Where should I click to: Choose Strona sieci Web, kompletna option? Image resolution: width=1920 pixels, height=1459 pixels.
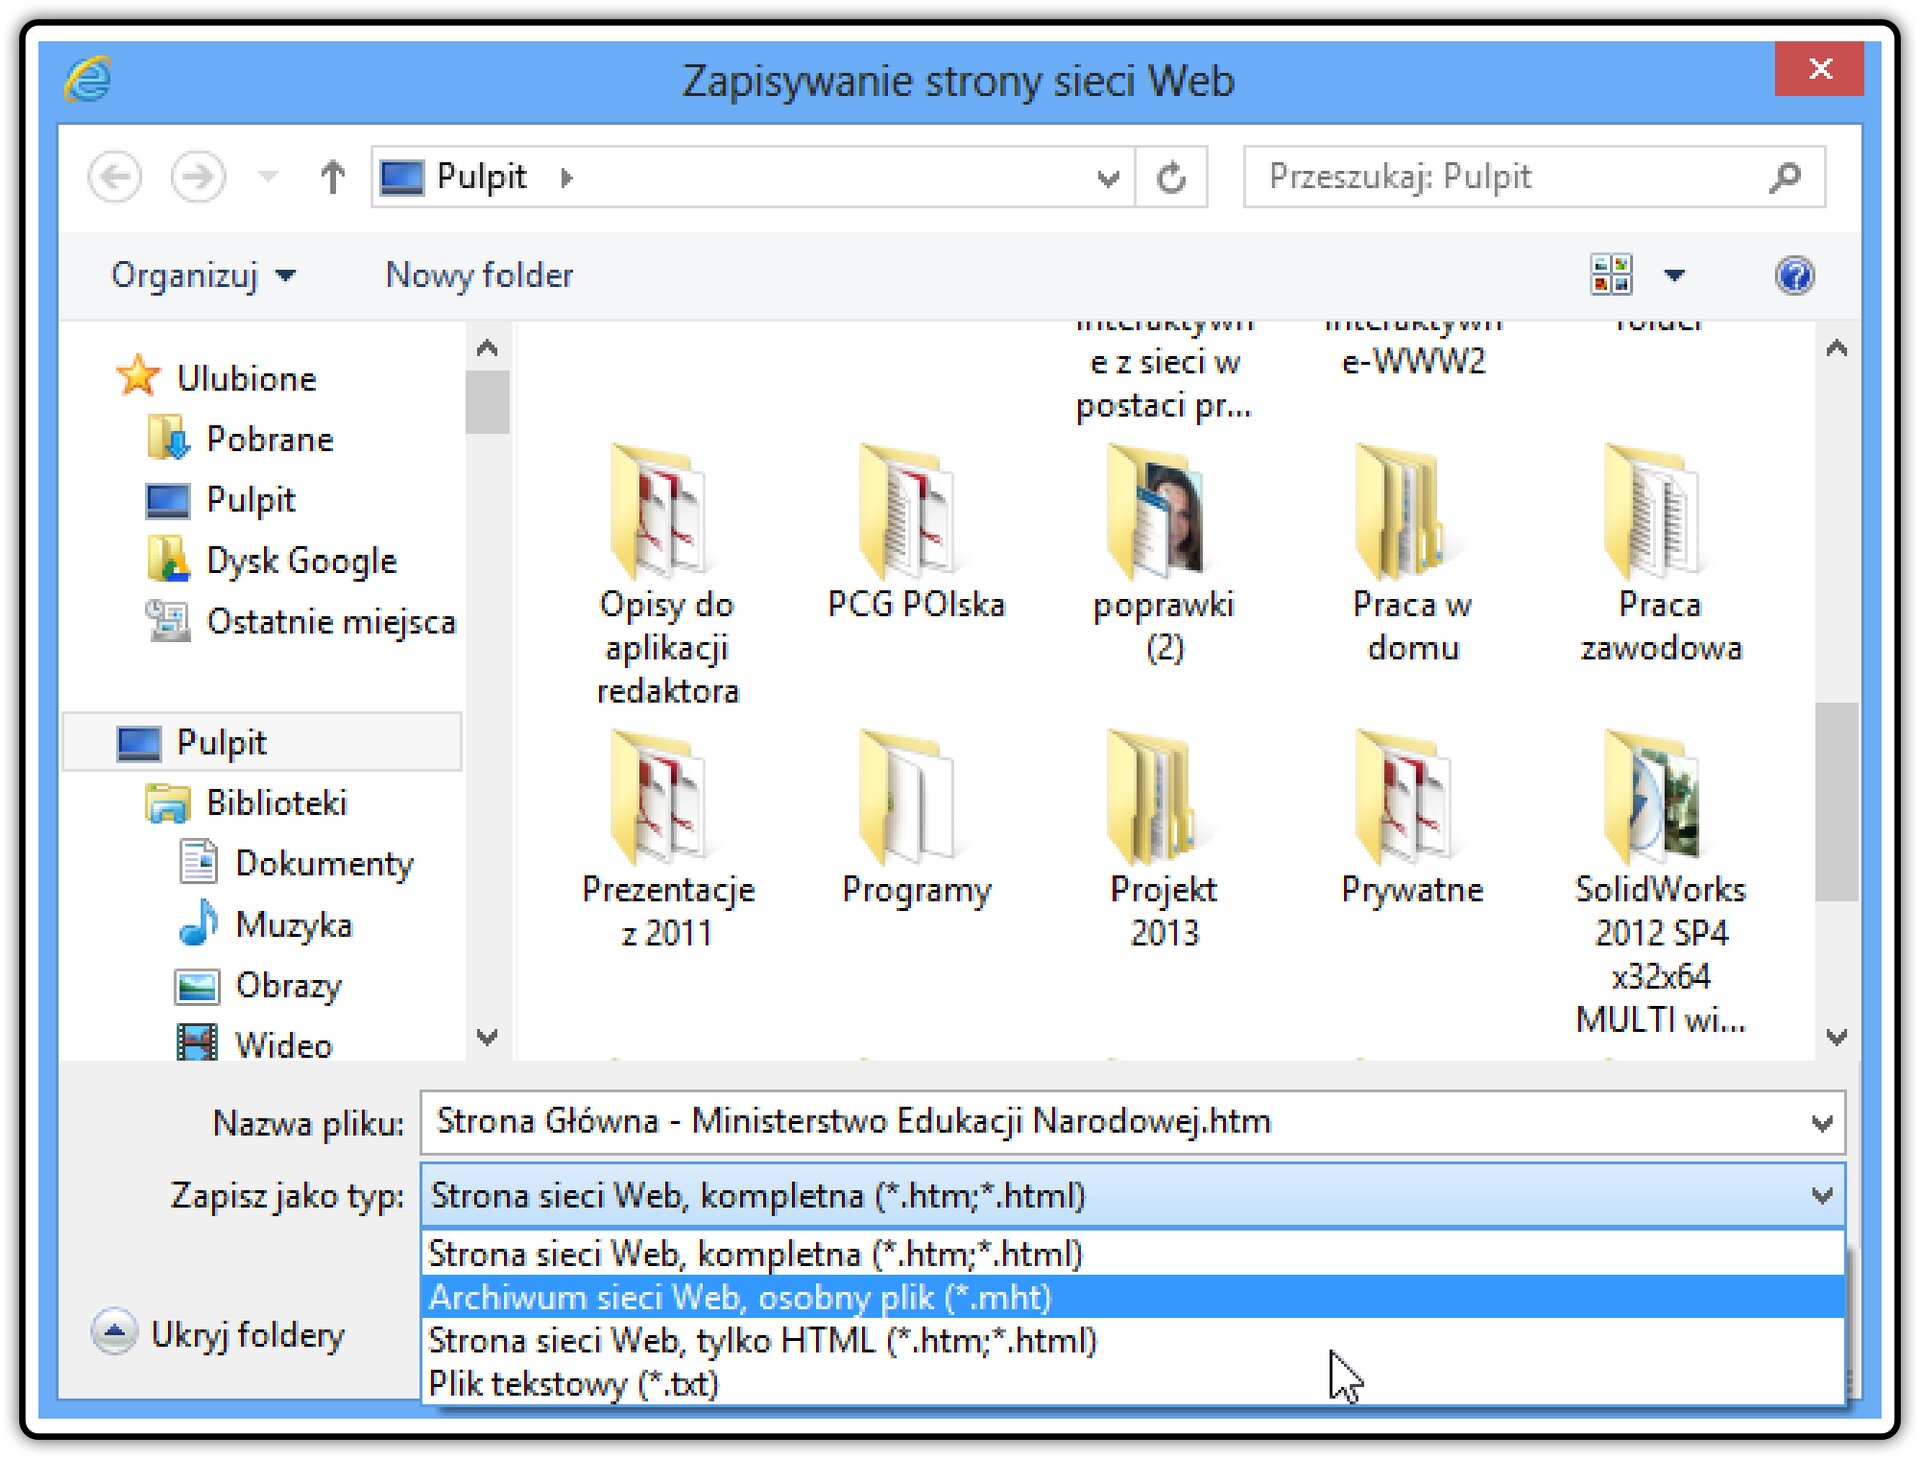click(1132, 1254)
